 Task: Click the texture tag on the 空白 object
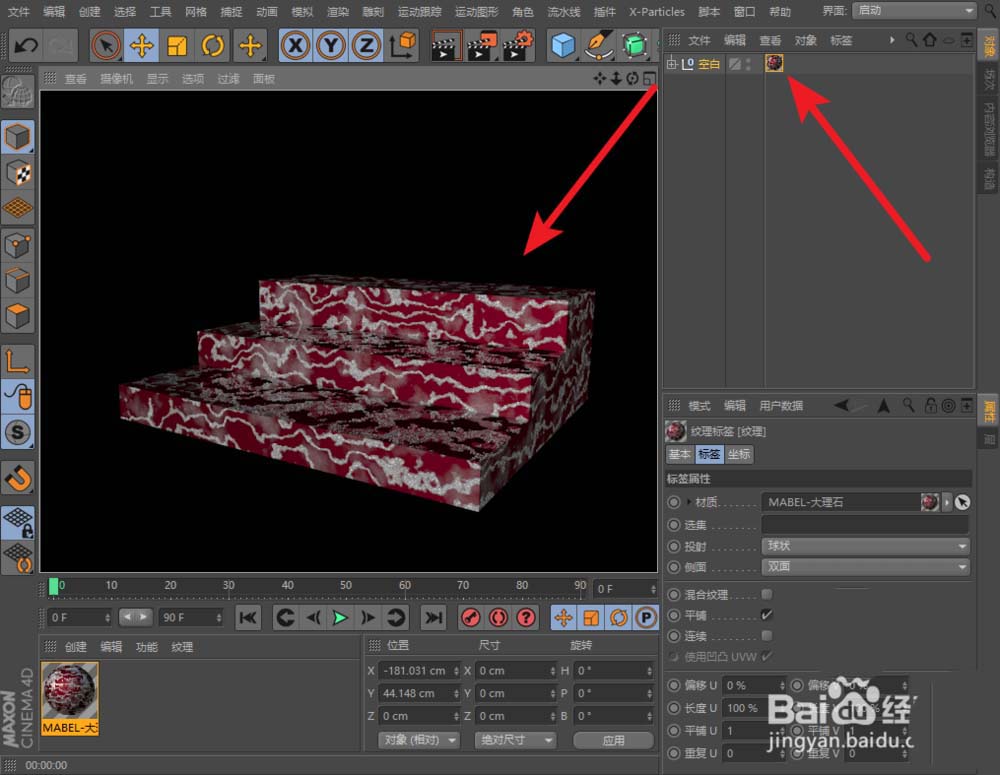click(774, 63)
